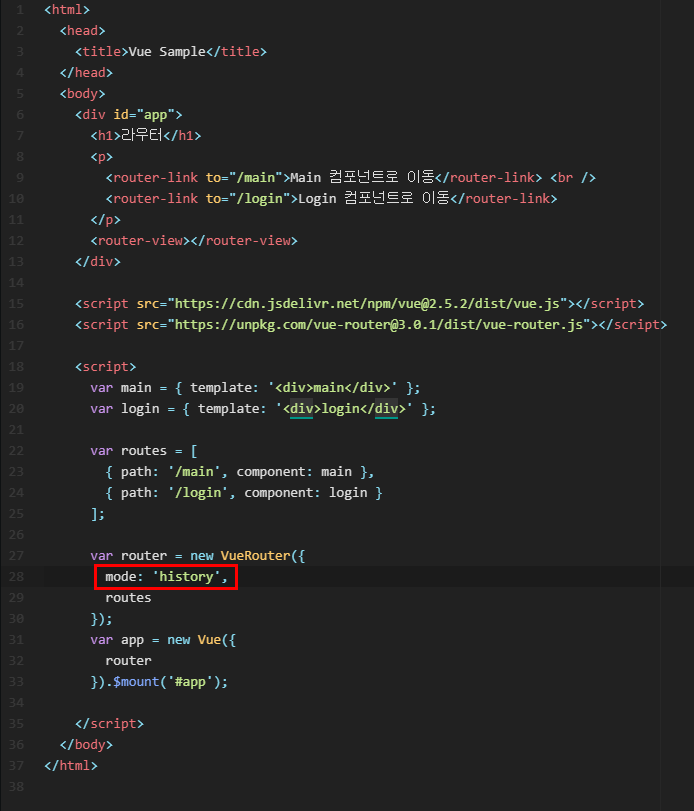This screenshot has width=694, height=811.
Task: Click the <router-view> tag on line 12
Action: click(141, 241)
